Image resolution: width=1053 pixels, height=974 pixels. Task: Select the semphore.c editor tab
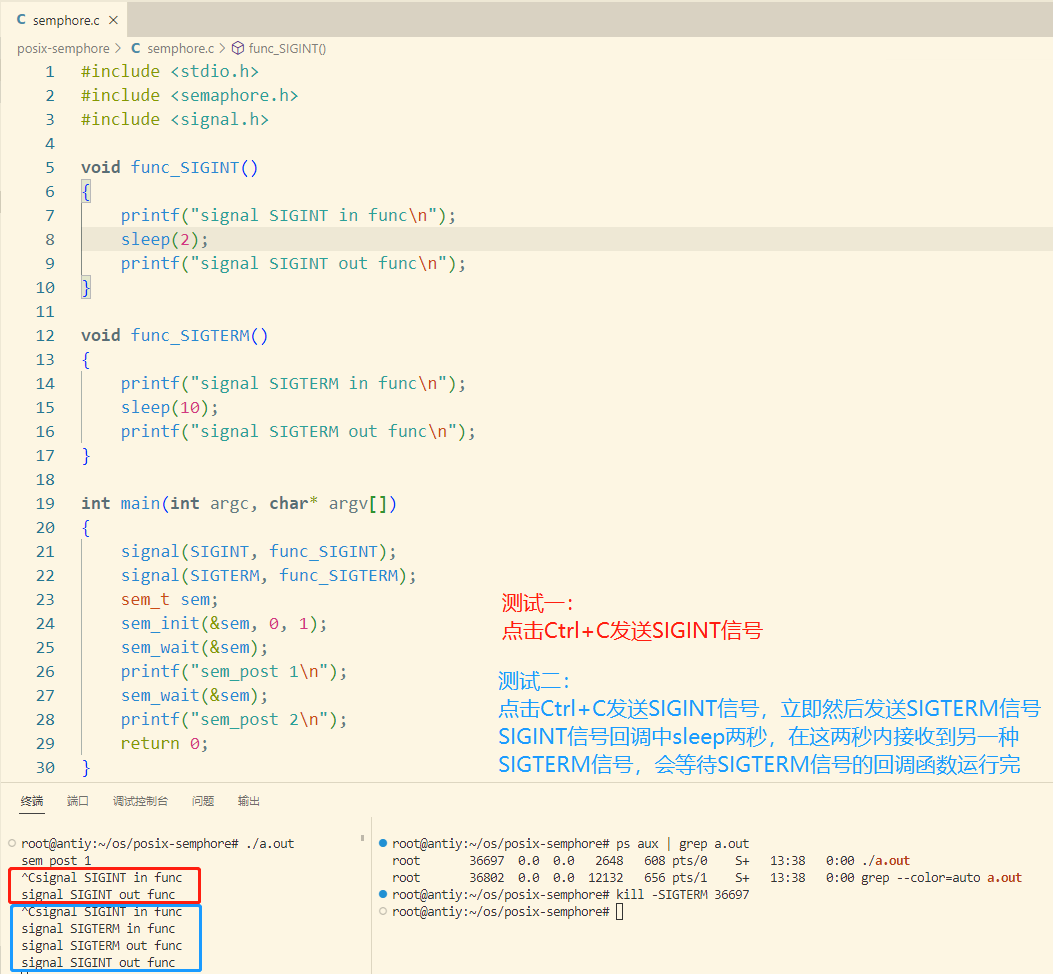pyautogui.click(x=64, y=19)
